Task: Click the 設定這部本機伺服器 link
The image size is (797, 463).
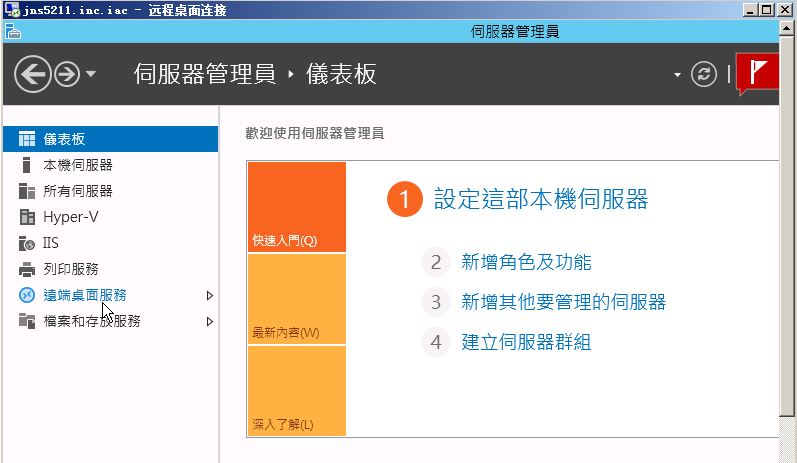Action: (x=541, y=199)
